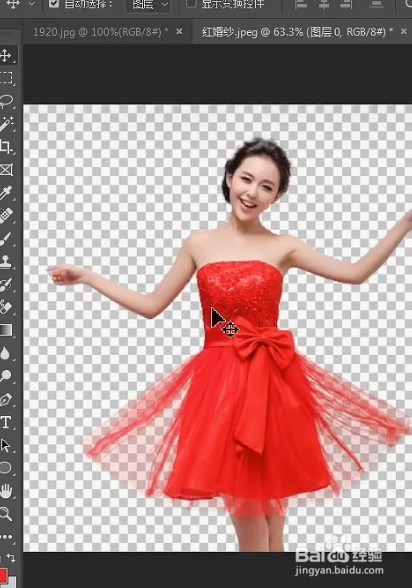Select the Hand tool

tap(6, 491)
